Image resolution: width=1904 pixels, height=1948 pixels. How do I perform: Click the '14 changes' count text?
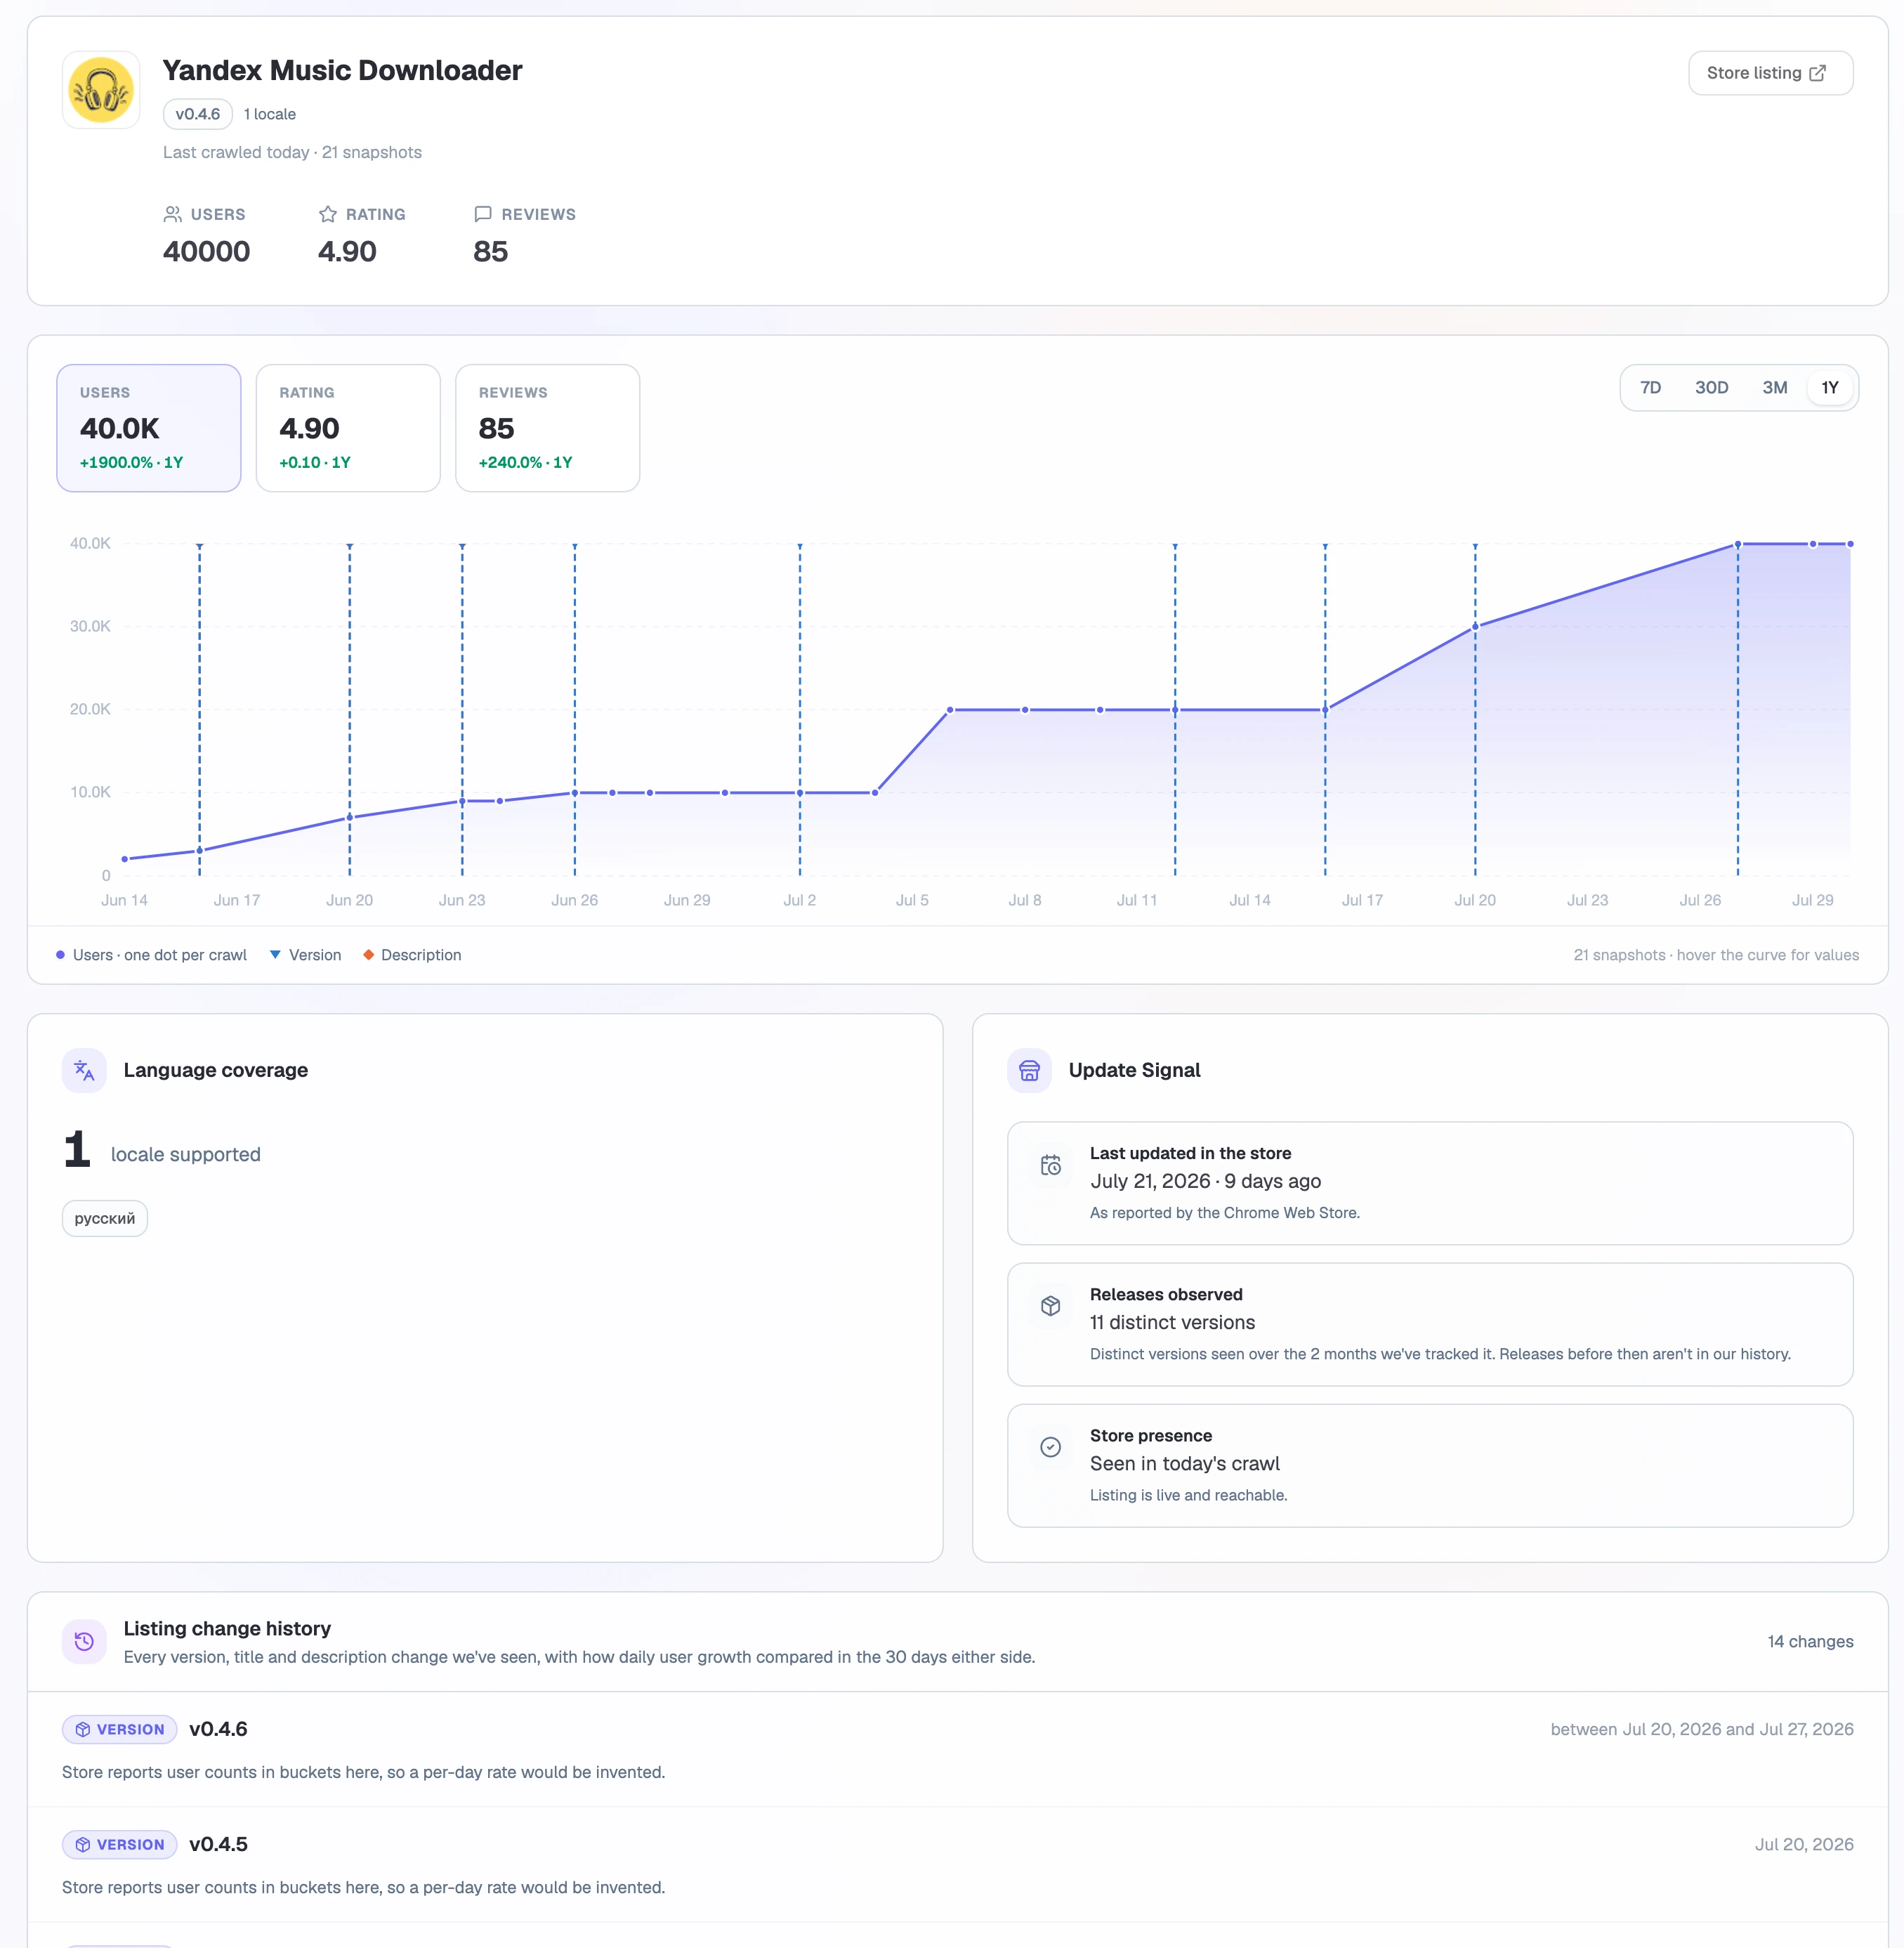click(1810, 1641)
